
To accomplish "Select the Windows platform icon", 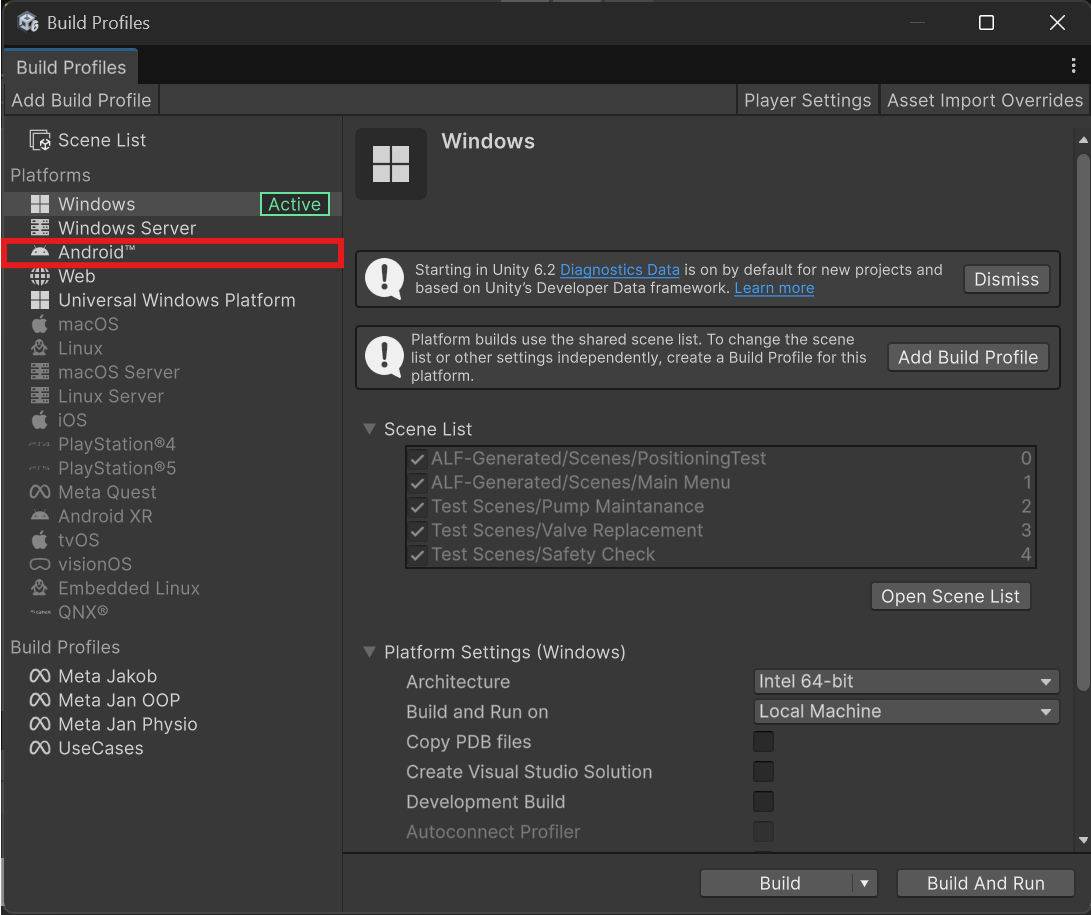I will [40, 204].
